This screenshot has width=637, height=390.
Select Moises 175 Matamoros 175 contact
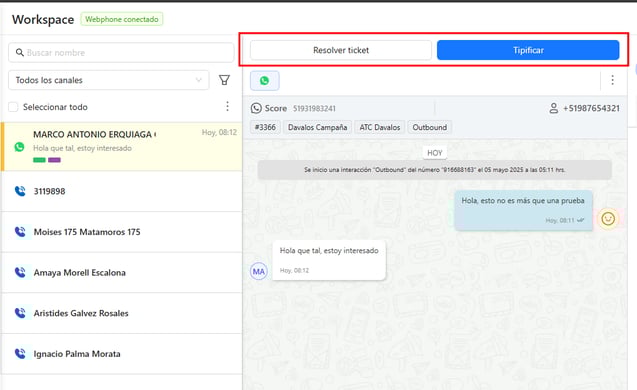[121, 232]
